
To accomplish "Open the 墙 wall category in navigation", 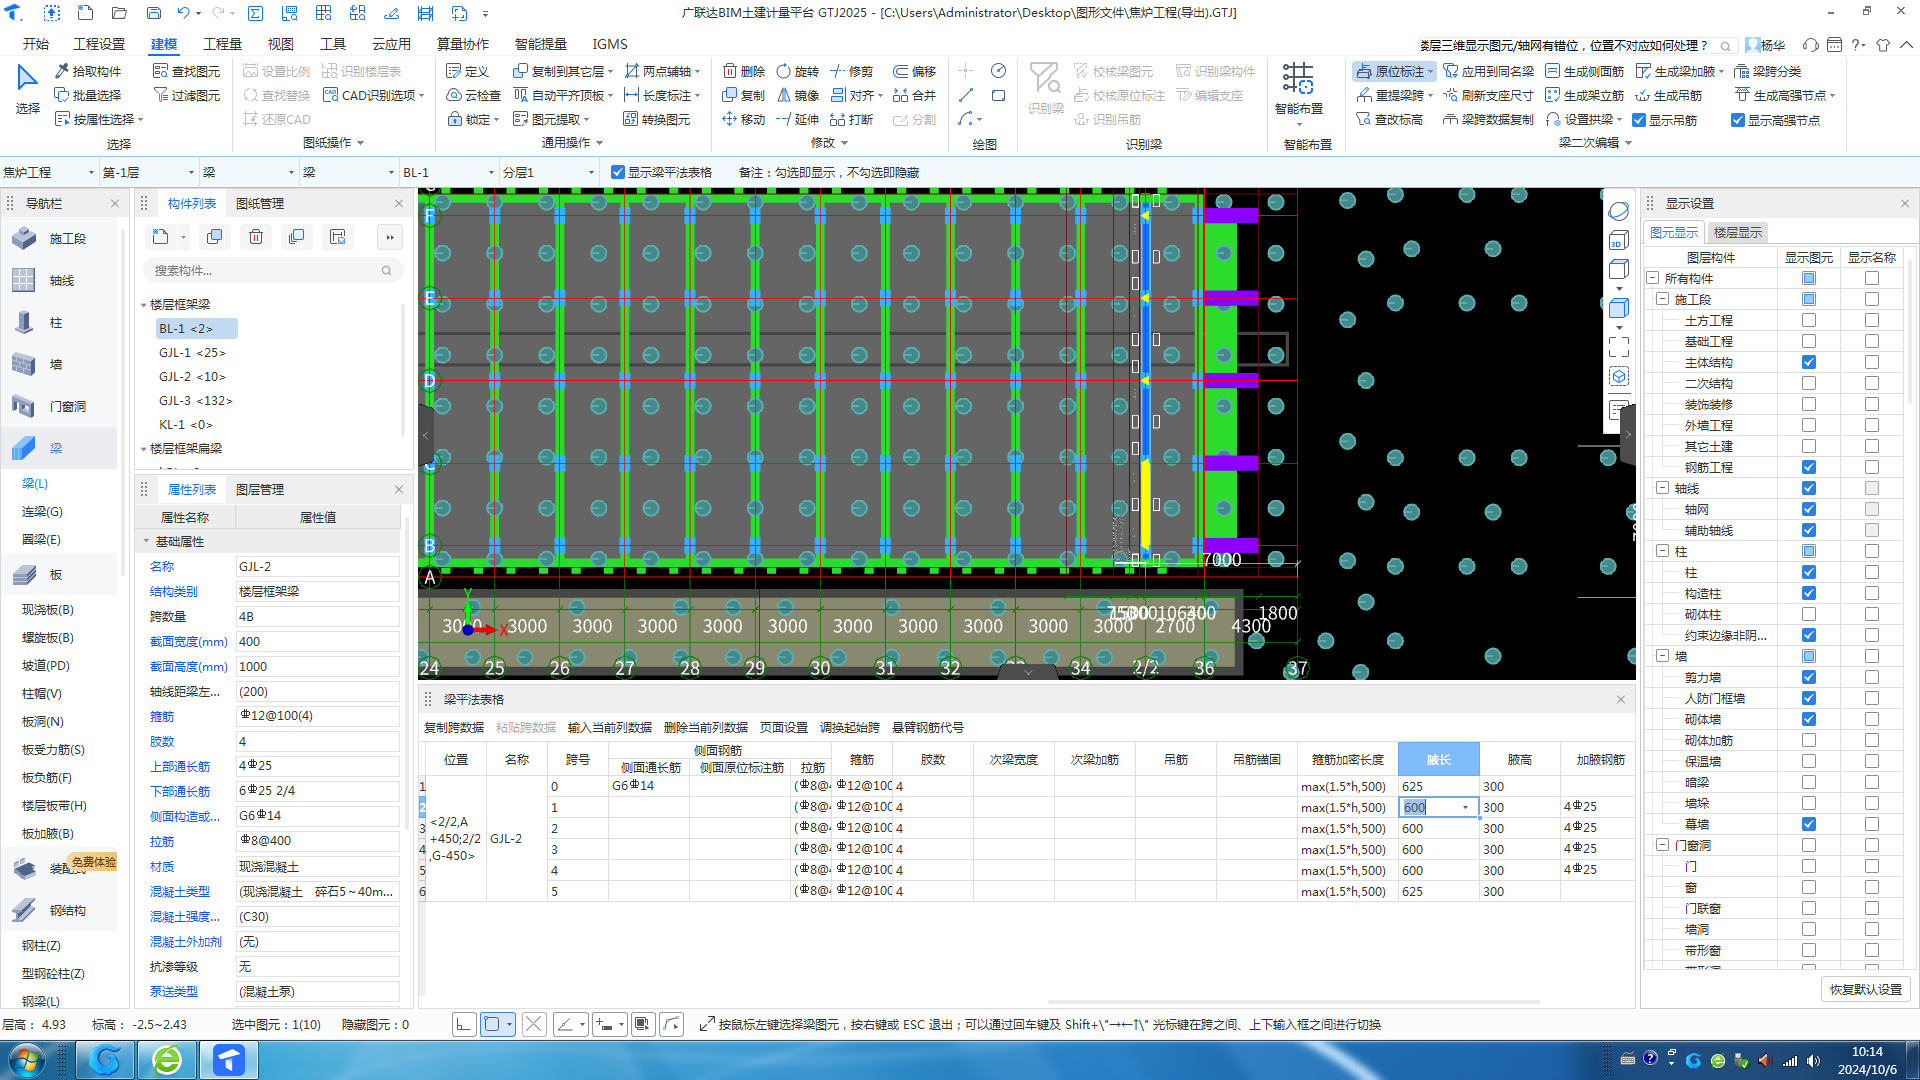I will [56, 364].
